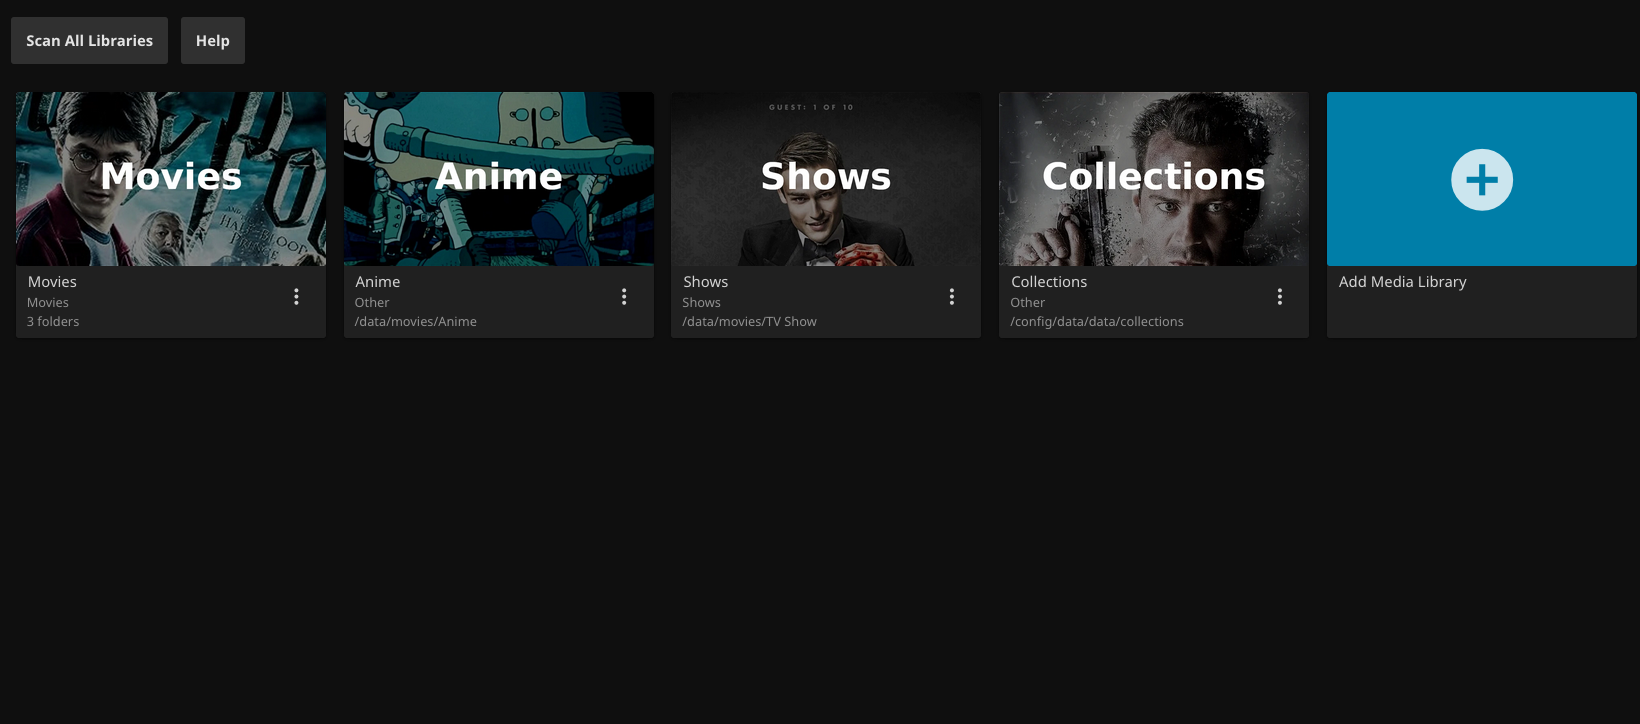Image resolution: width=1640 pixels, height=724 pixels.
Task: Click the Anime card name below the image
Action: (378, 282)
